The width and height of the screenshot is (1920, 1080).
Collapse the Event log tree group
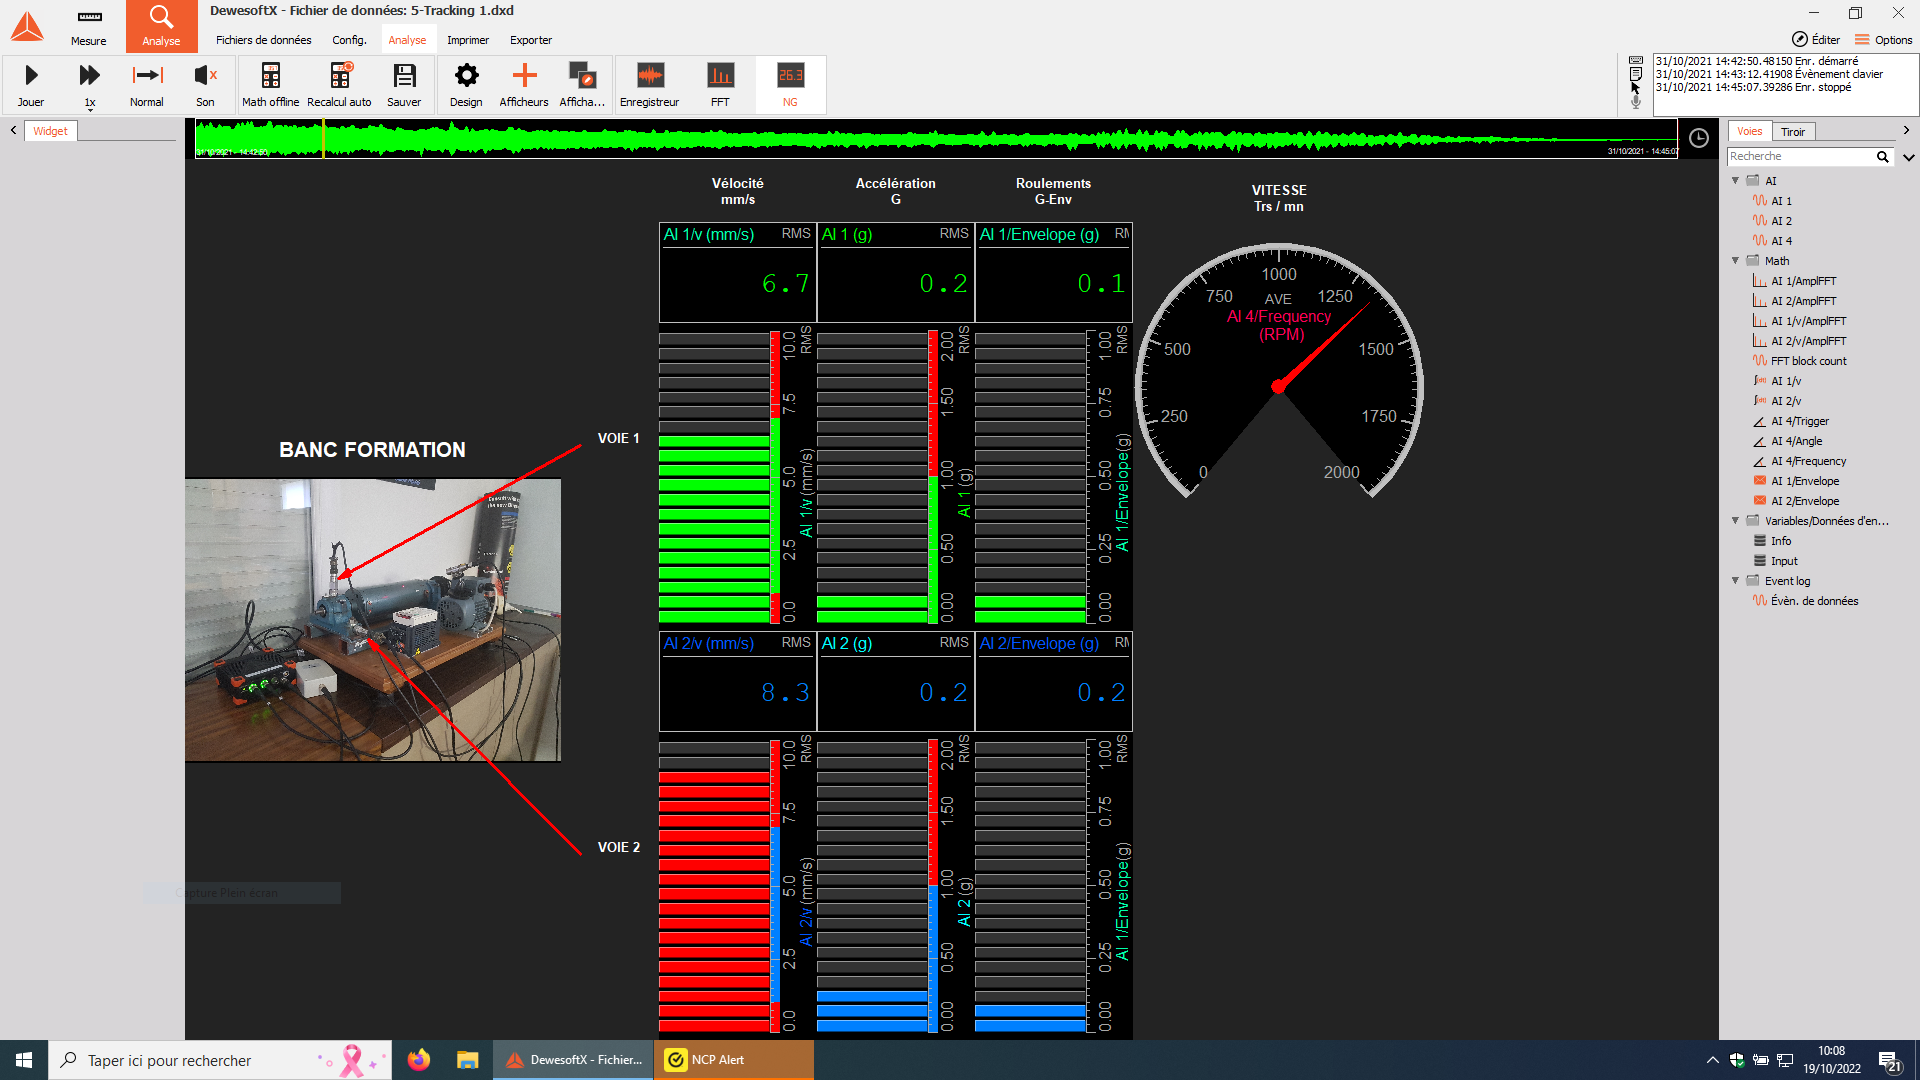tap(1736, 581)
